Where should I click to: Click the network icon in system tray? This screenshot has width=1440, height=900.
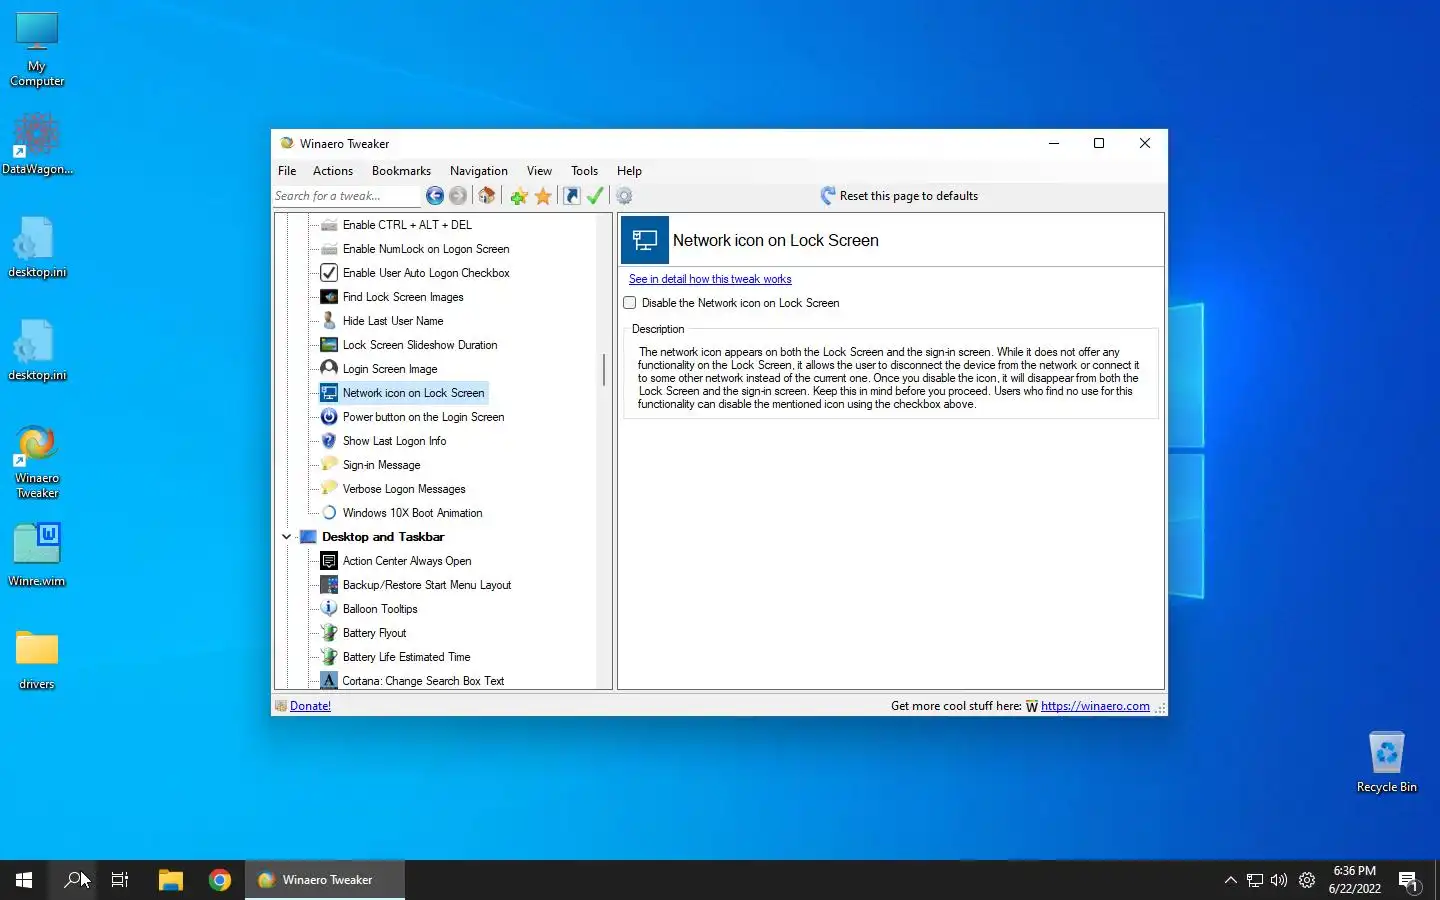tap(1255, 880)
